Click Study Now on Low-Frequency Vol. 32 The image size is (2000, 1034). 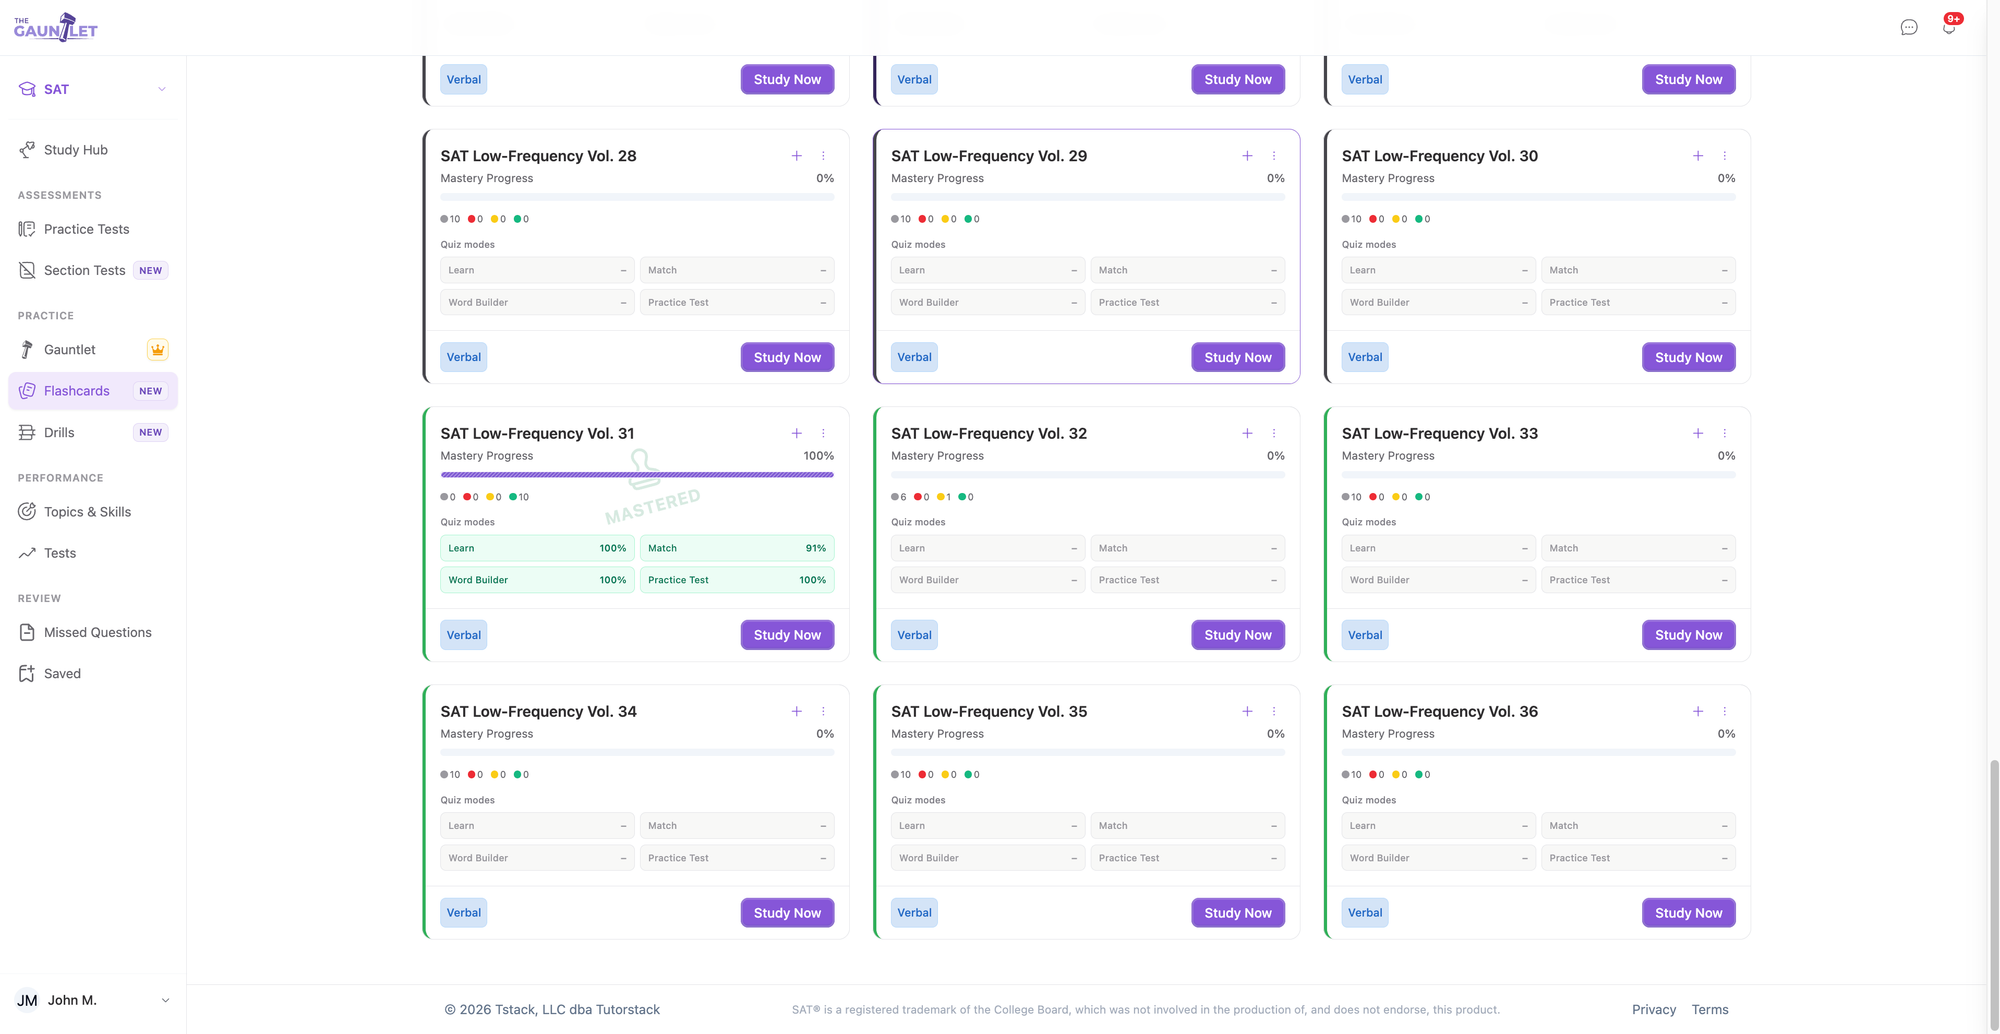[1238, 635]
